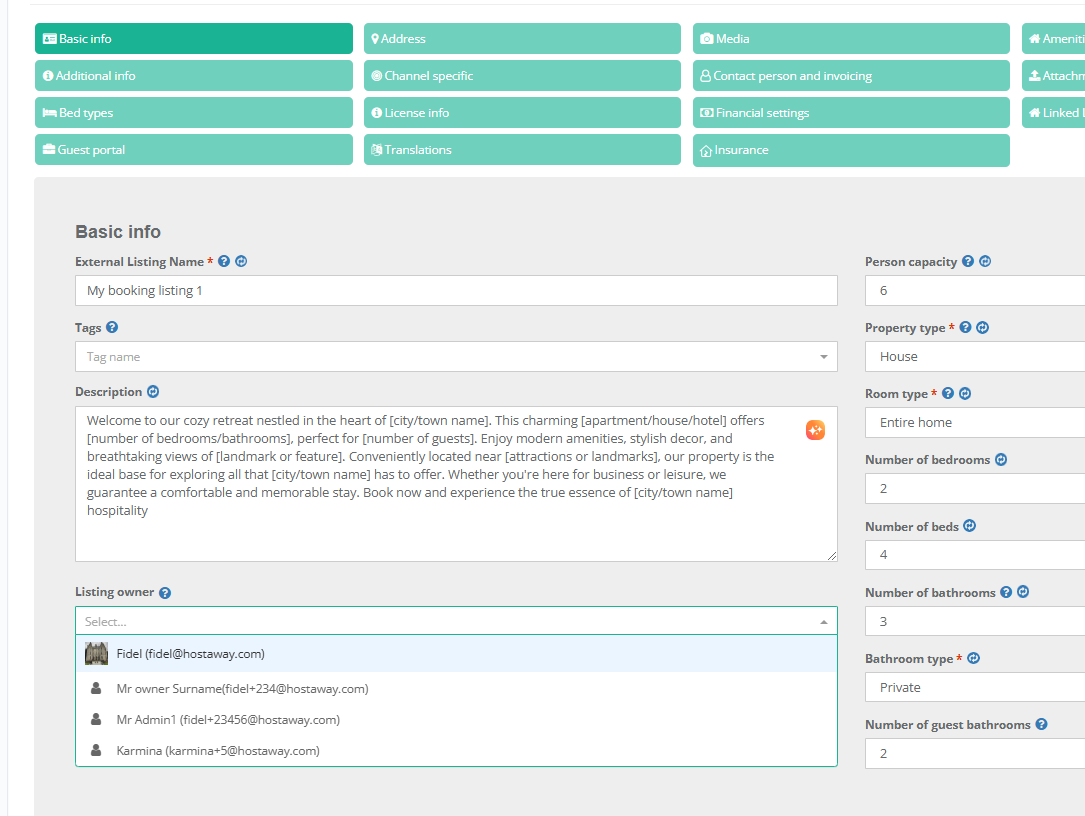Click help icon next to External Listing Name
1085x816 pixels.
click(x=224, y=261)
